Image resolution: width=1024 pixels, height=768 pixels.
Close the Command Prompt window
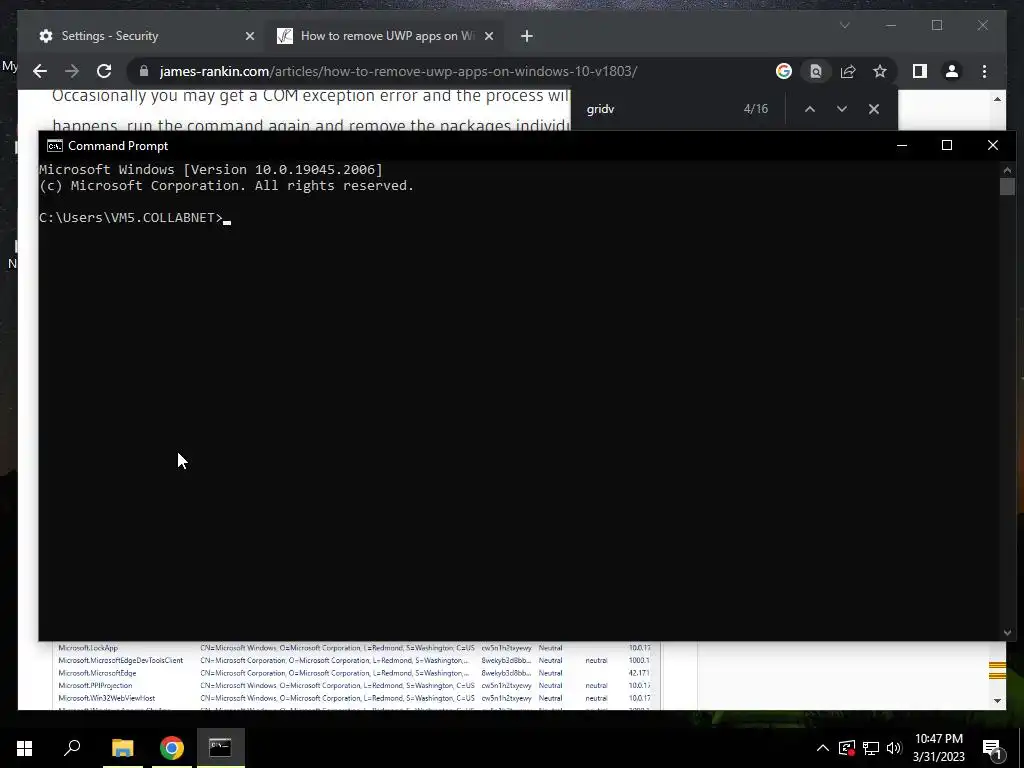click(x=993, y=145)
